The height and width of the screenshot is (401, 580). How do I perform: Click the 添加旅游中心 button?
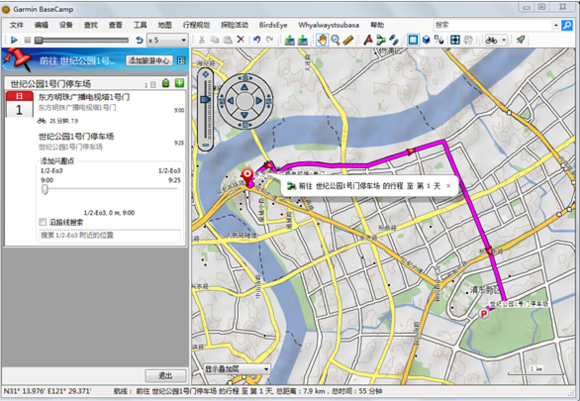pyautogui.click(x=149, y=60)
